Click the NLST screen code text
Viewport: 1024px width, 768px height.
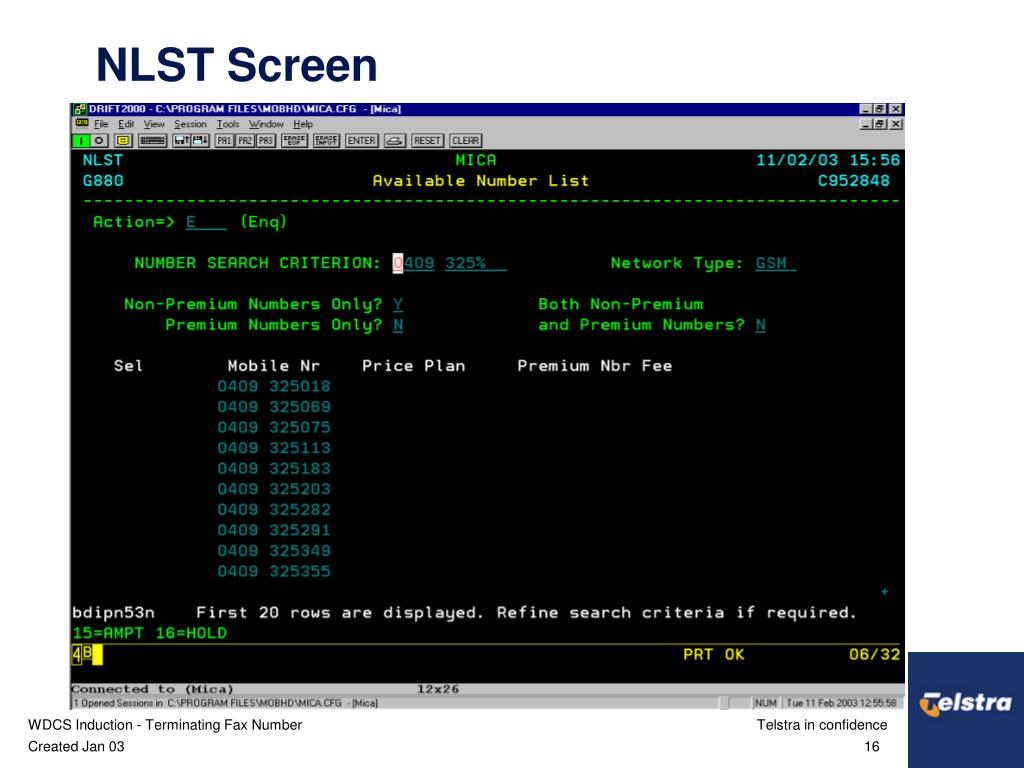pyautogui.click(x=103, y=160)
